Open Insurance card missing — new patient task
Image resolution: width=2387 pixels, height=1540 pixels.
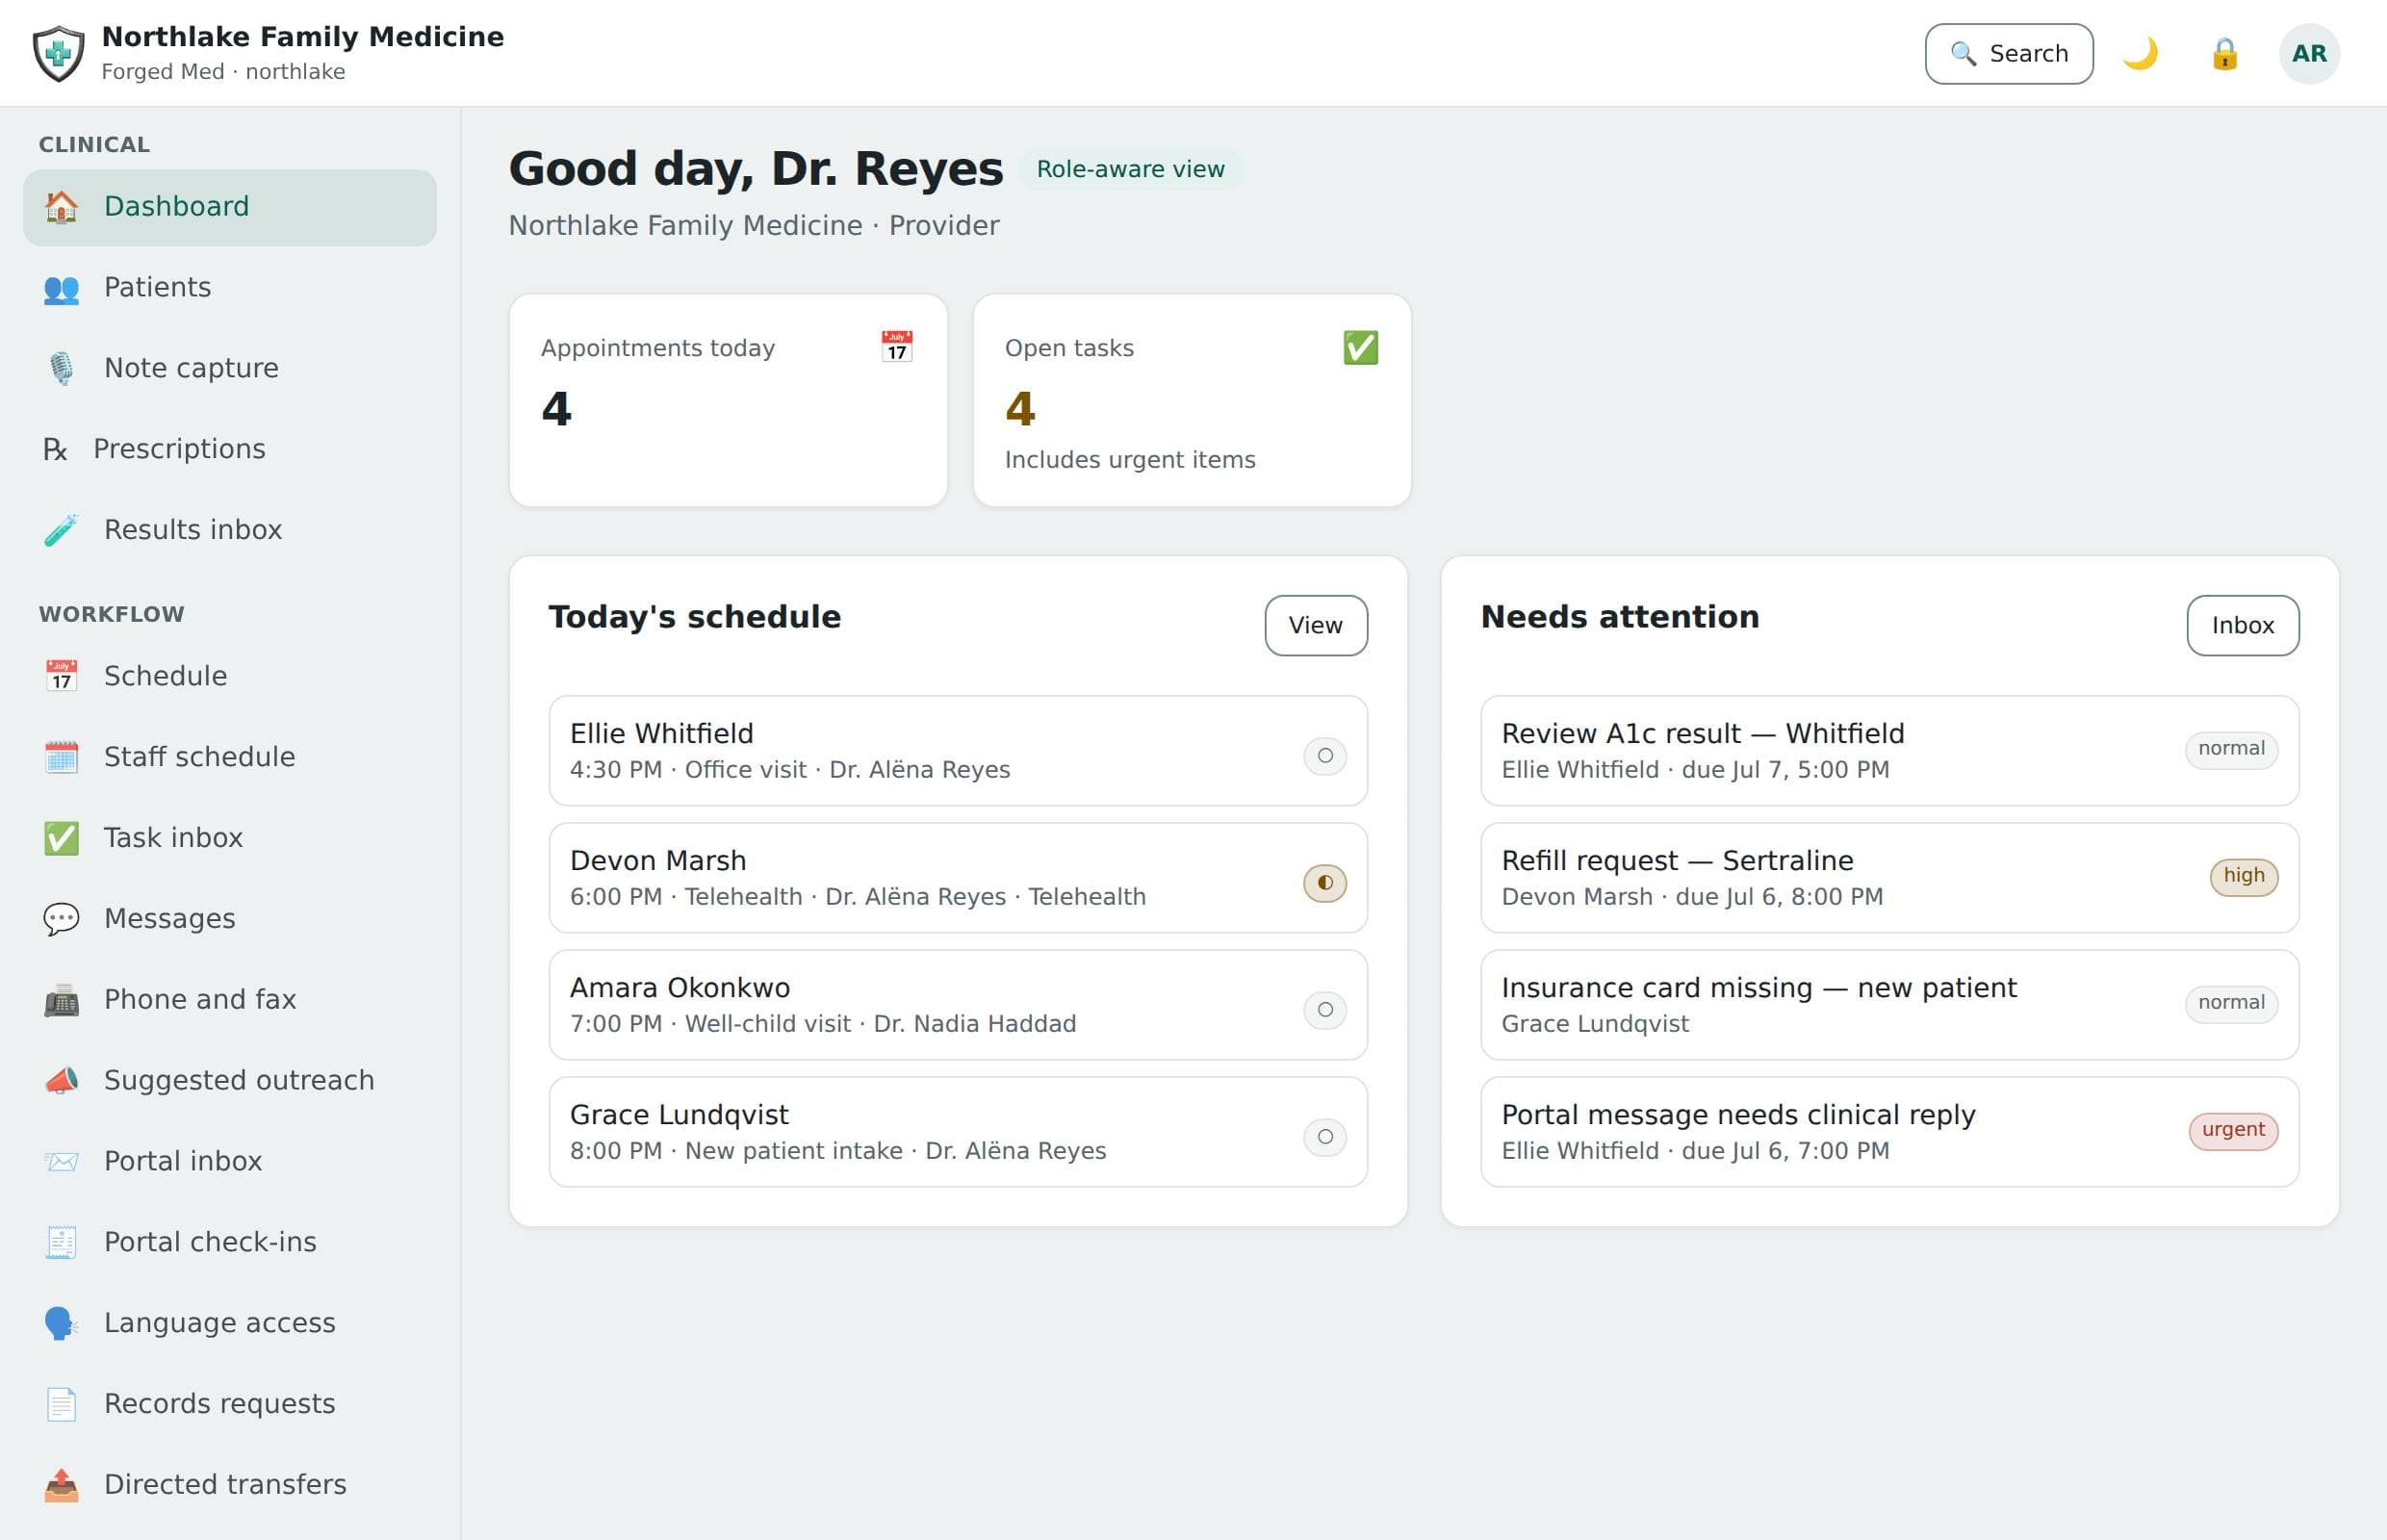(x=1889, y=1005)
